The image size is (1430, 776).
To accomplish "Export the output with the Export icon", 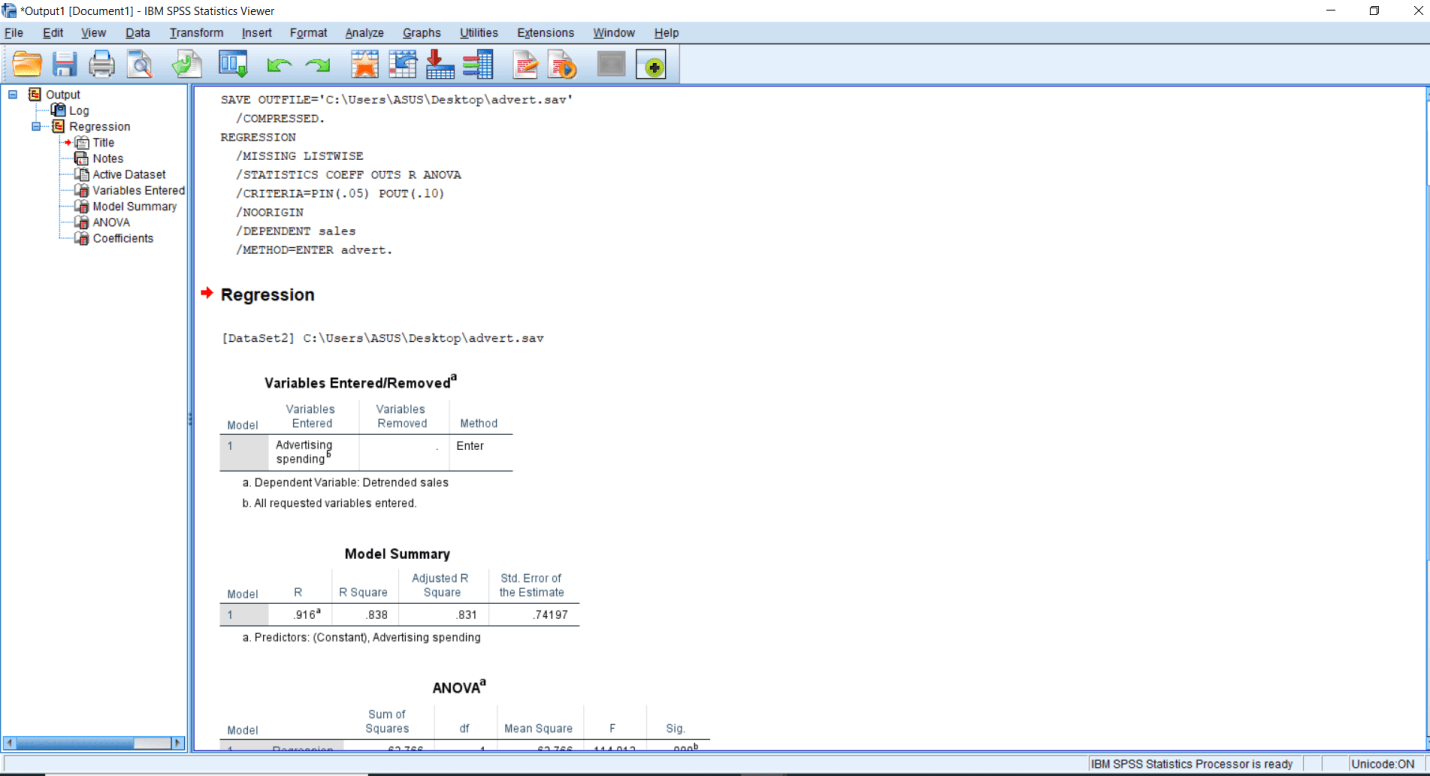I will pos(187,63).
